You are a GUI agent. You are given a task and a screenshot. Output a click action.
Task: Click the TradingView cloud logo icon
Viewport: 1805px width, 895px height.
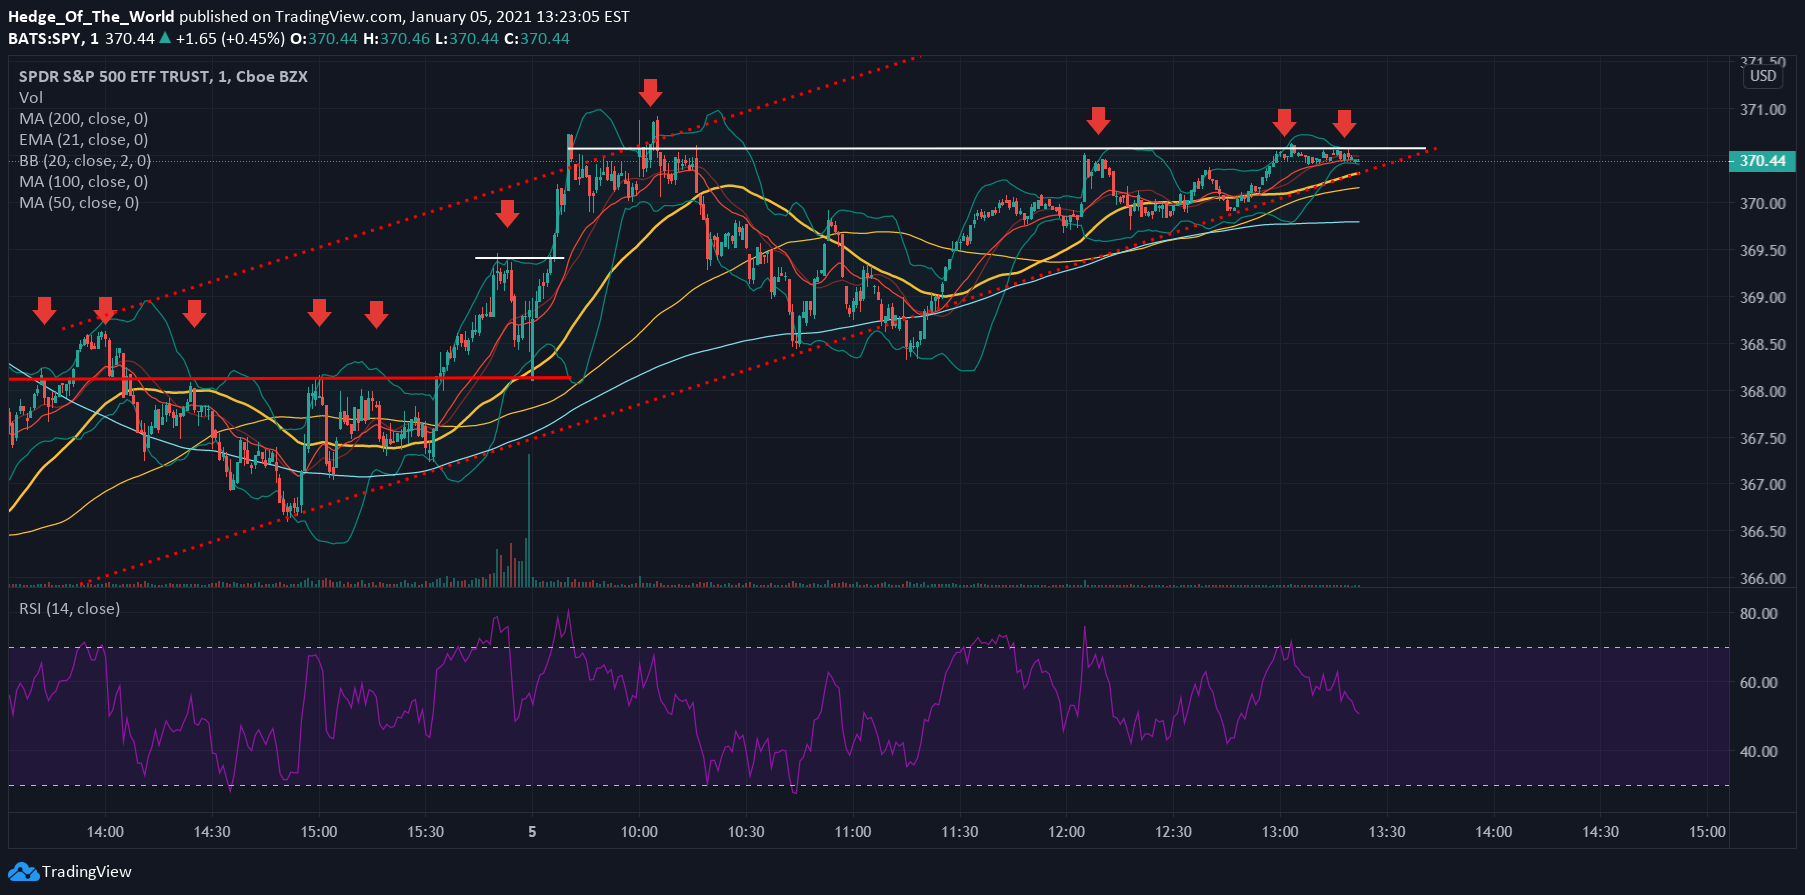tap(24, 872)
